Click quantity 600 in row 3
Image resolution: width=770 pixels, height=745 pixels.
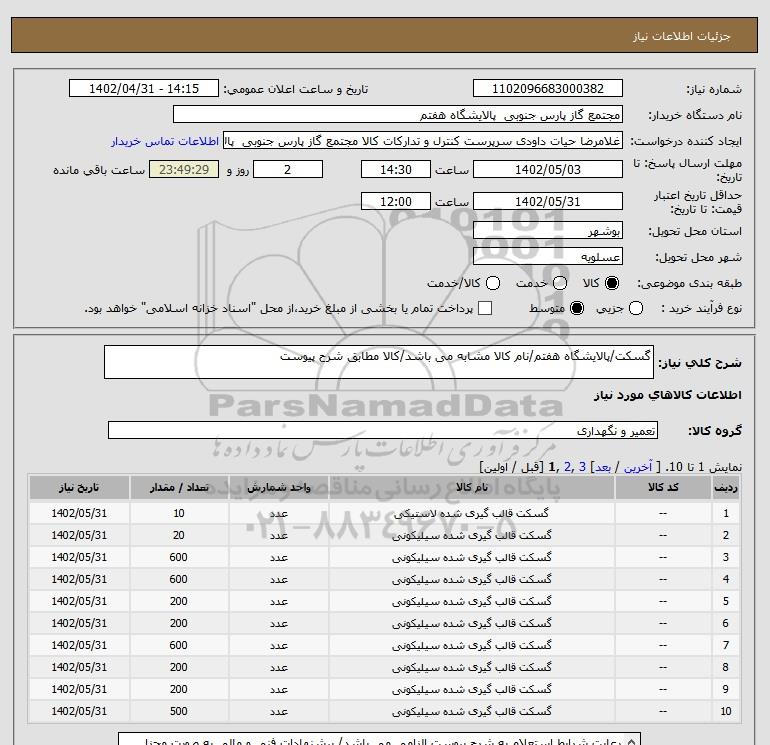tap(179, 557)
